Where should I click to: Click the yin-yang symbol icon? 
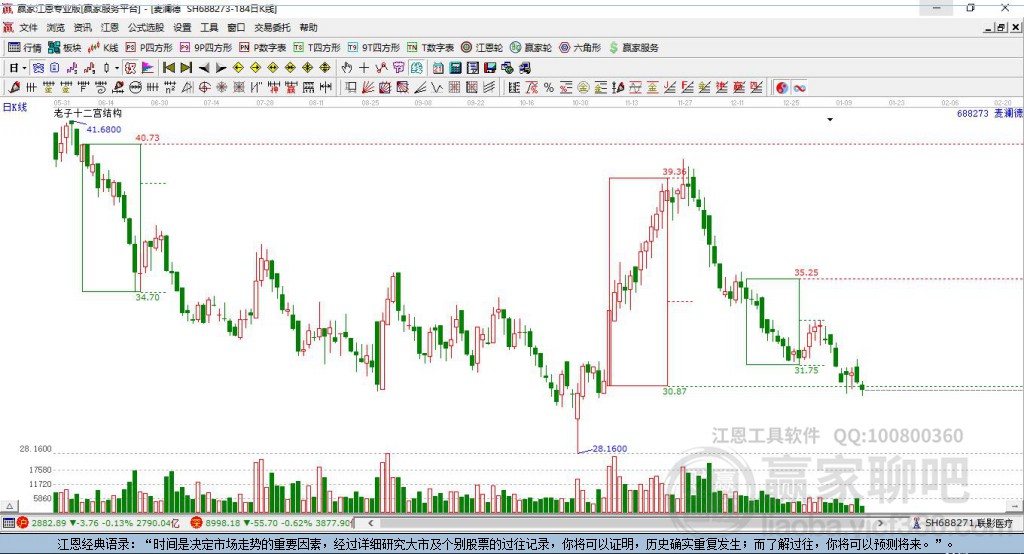[x=782, y=88]
